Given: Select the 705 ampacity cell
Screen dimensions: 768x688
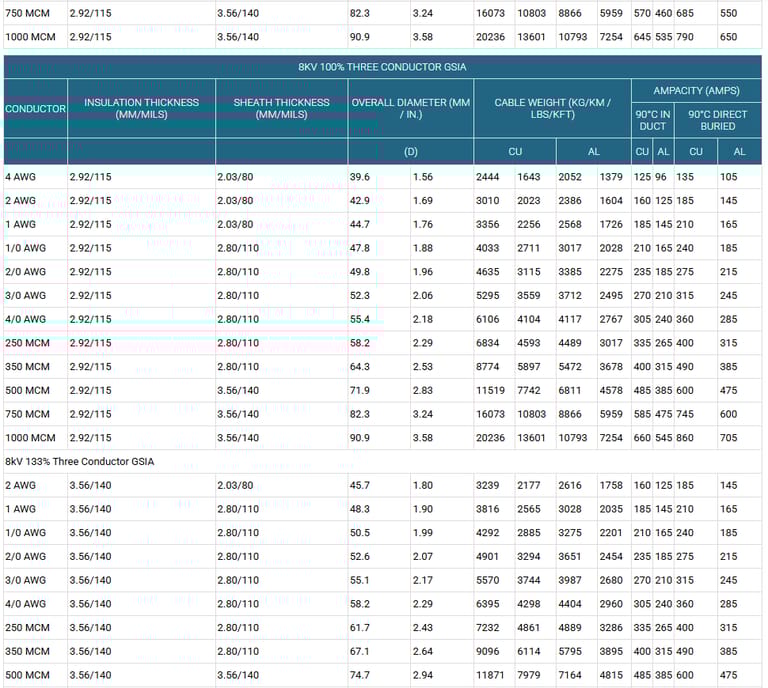Looking at the screenshot, I should [x=730, y=438].
